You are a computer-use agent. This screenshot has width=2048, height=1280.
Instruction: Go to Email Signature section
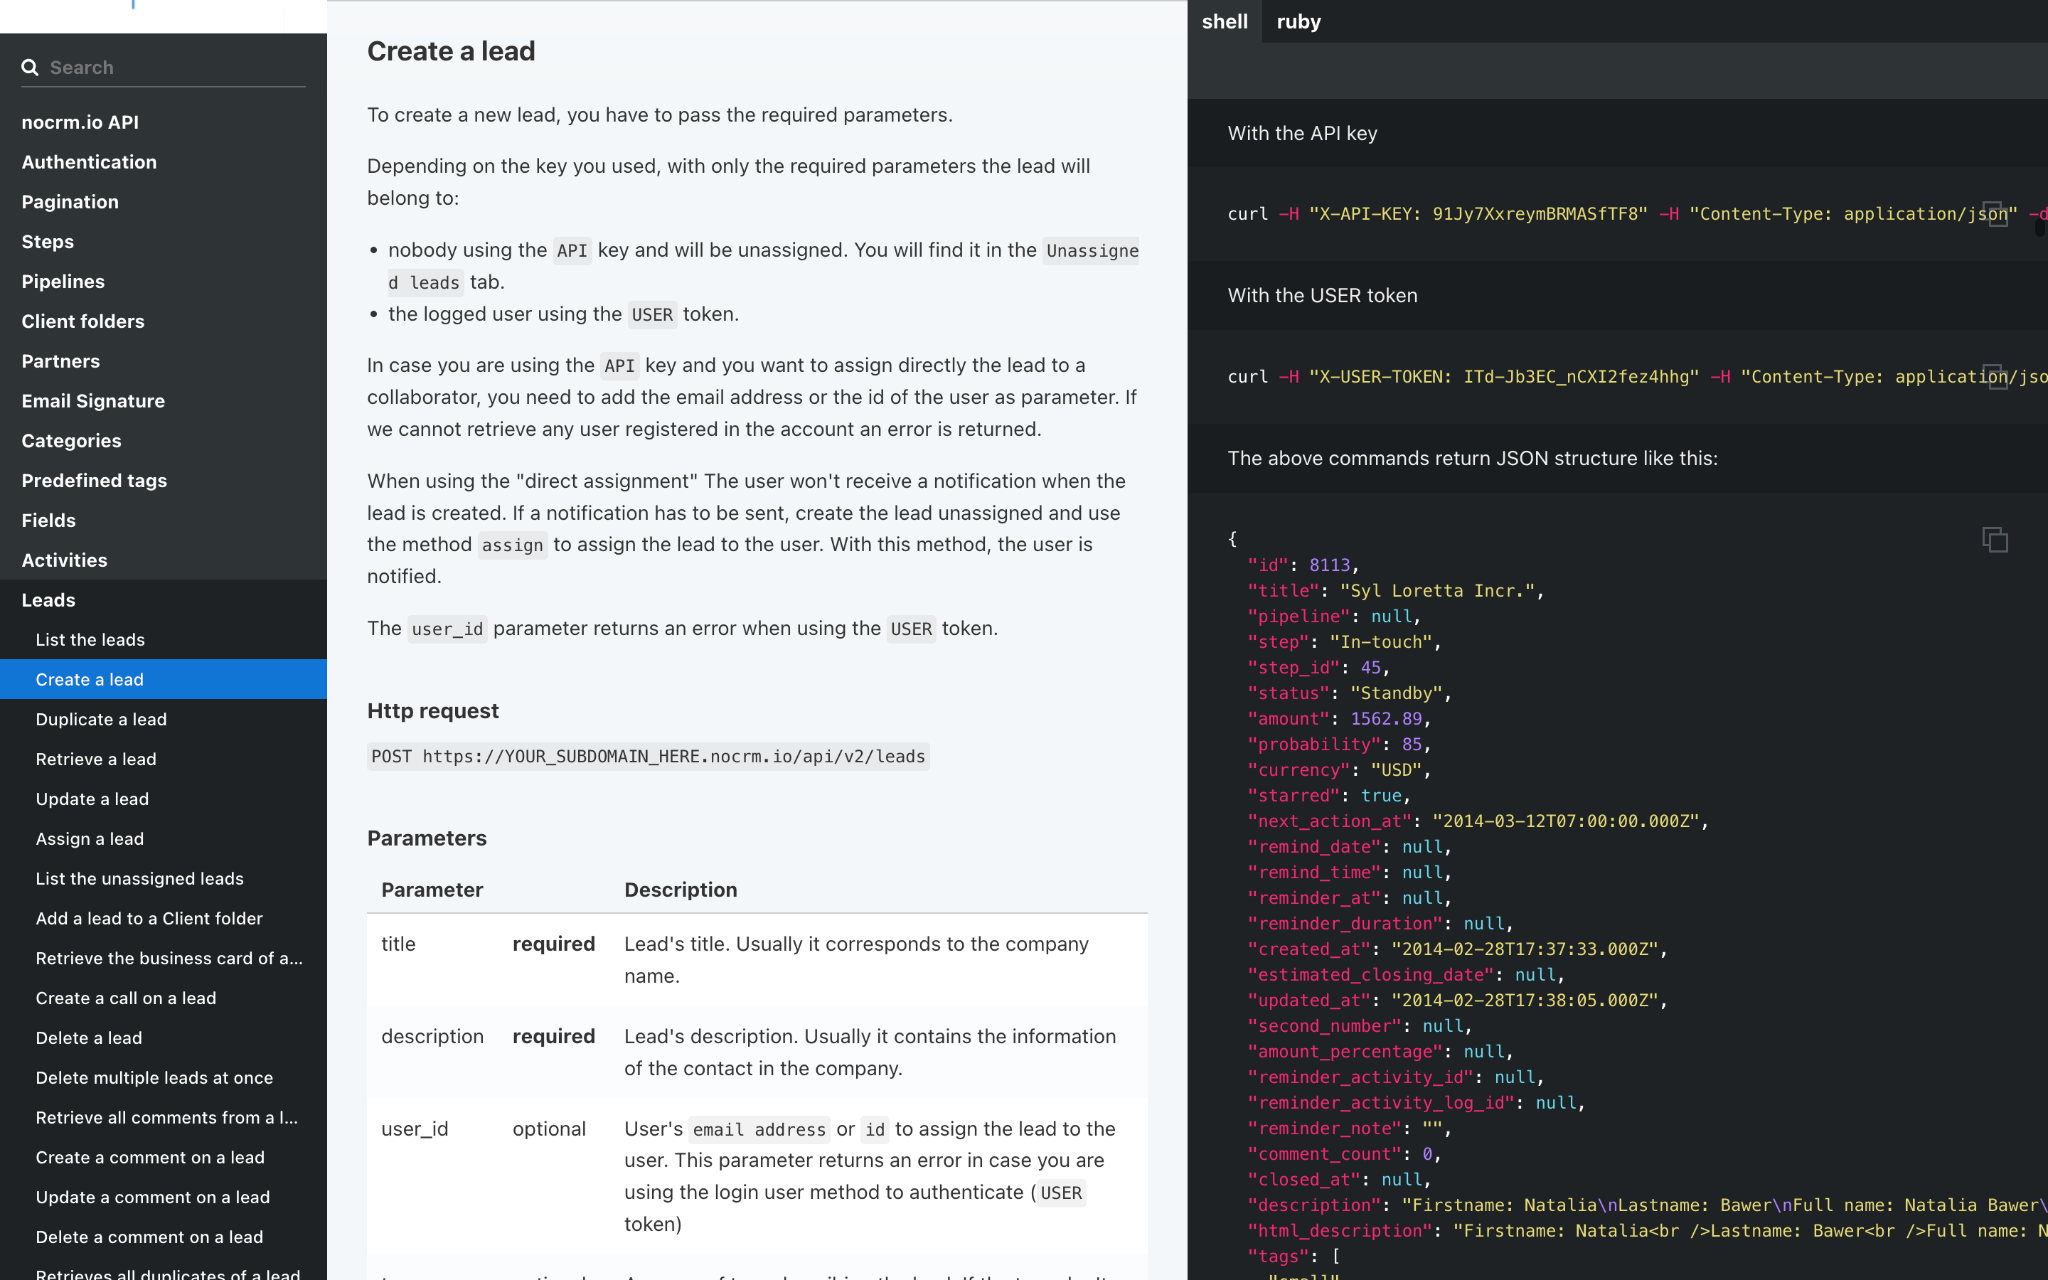[93, 401]
